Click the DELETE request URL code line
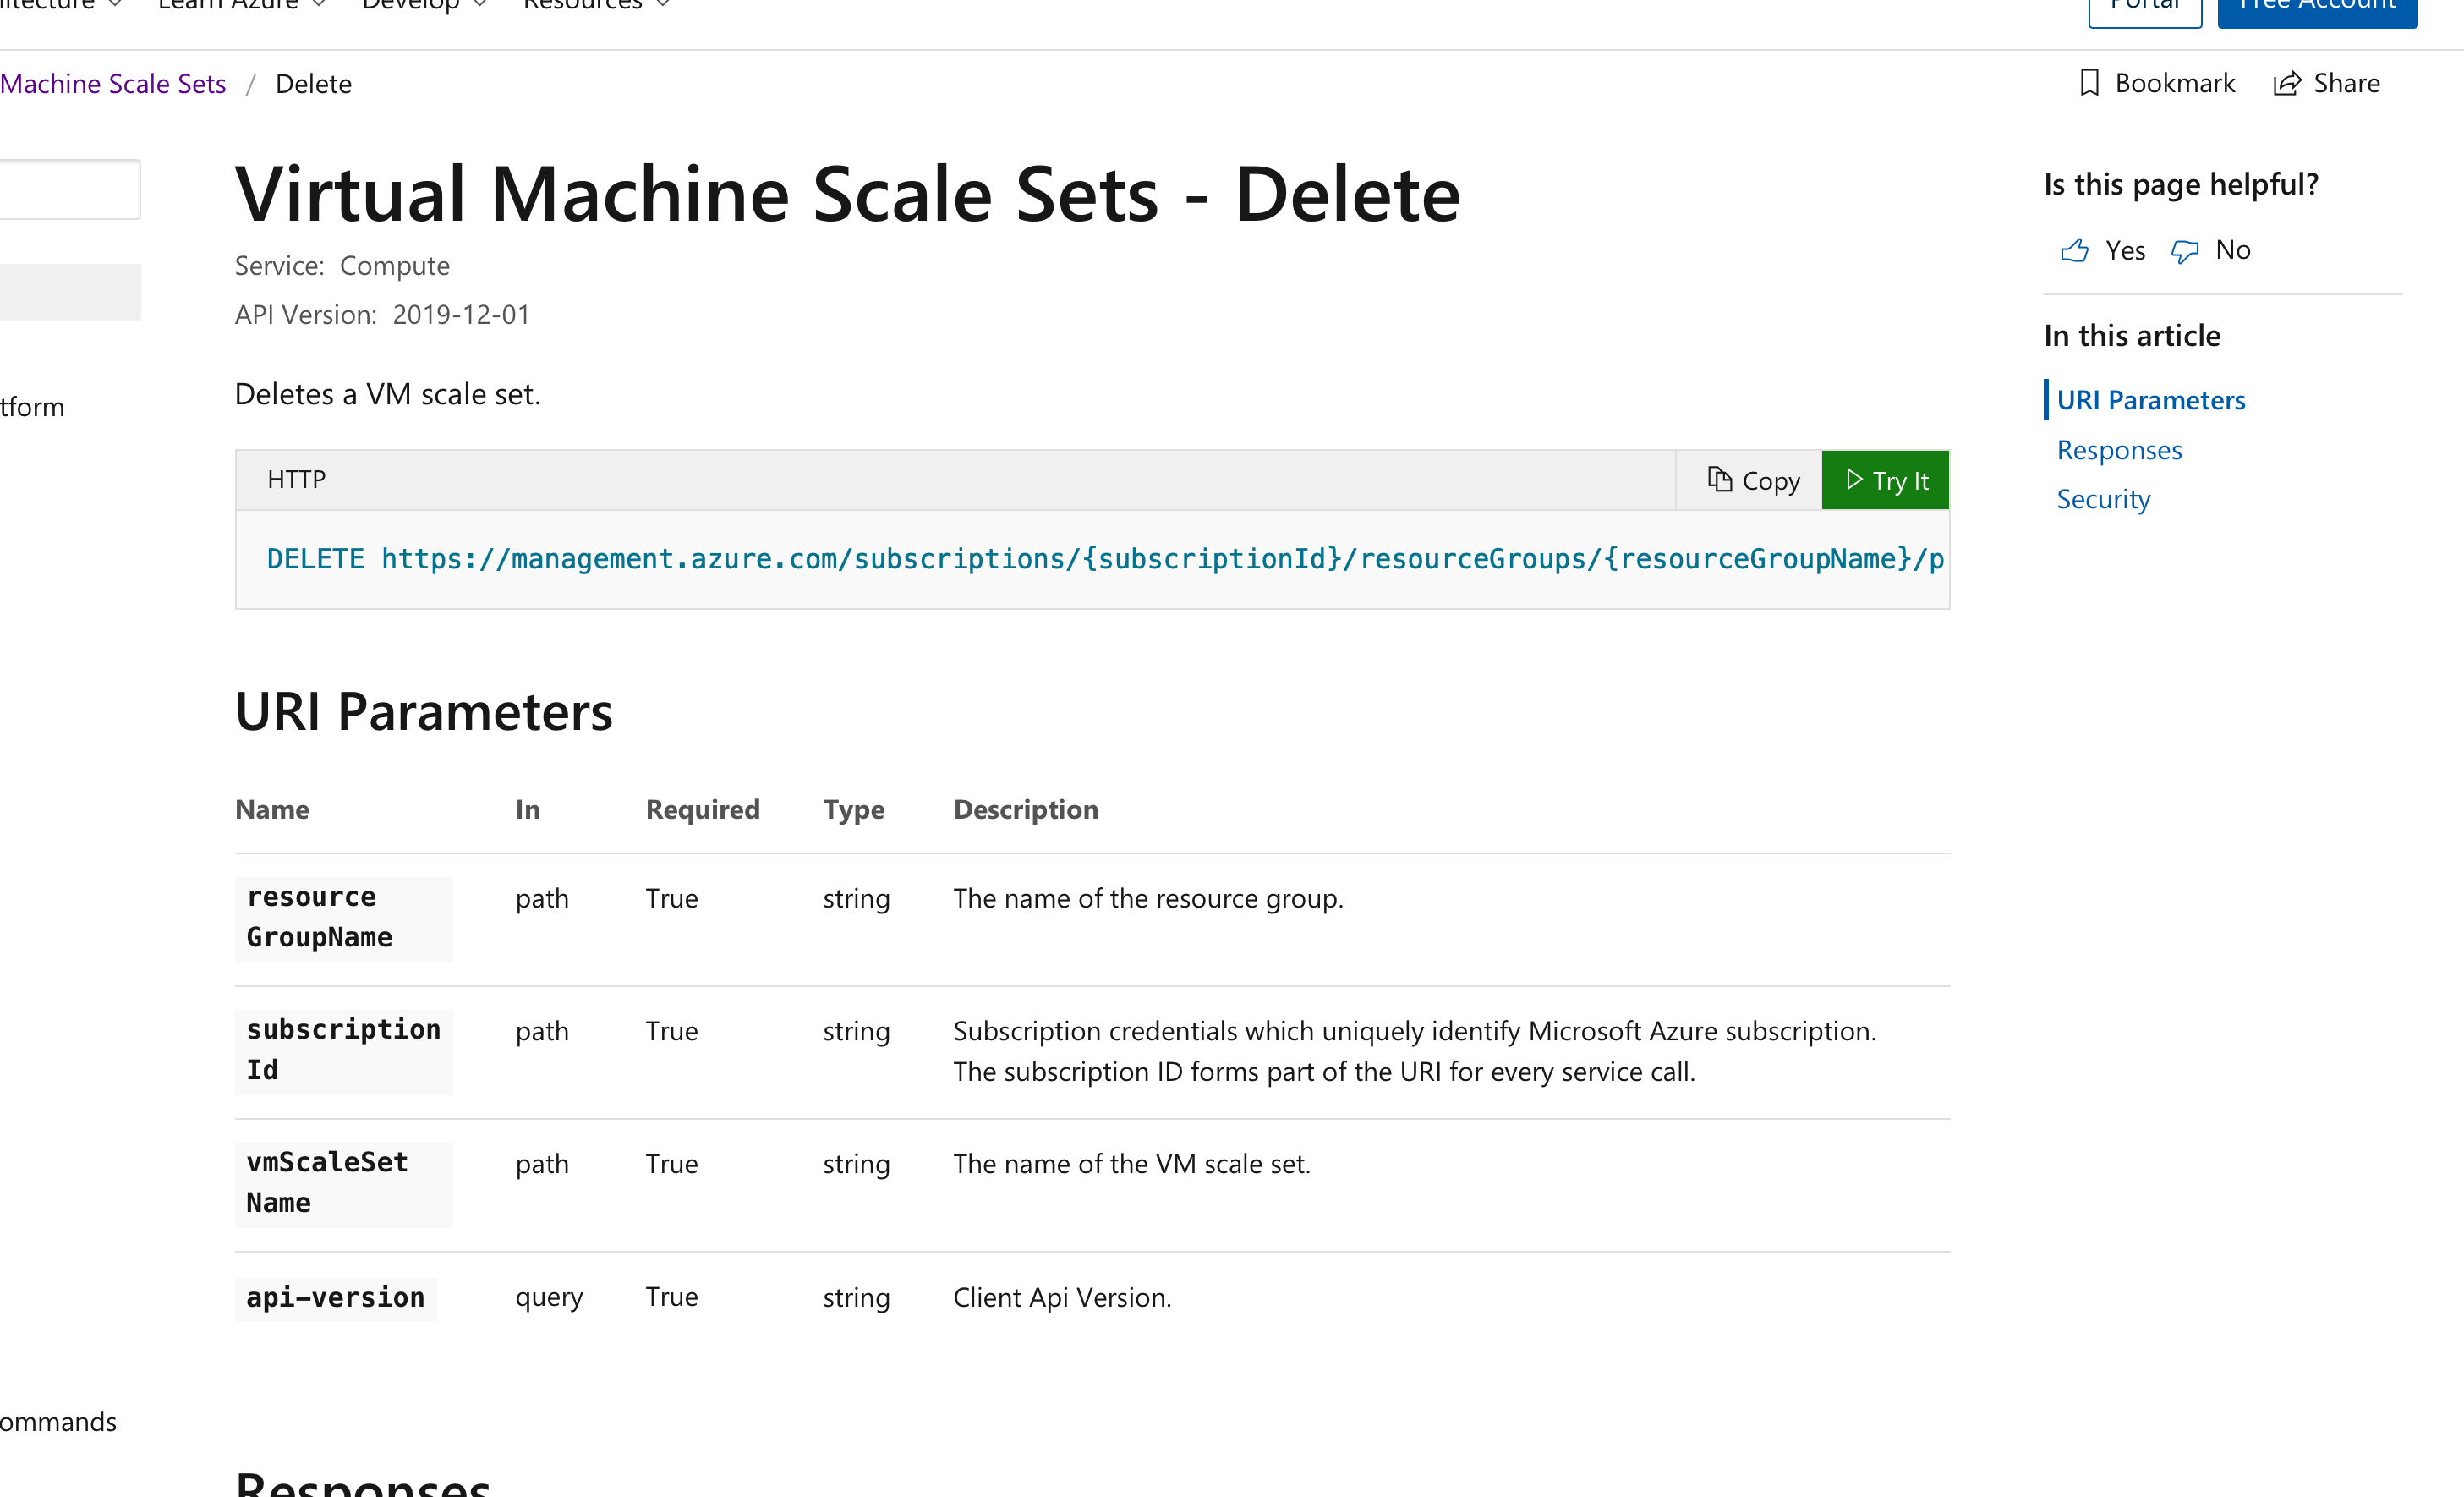This screenshot has width=2464, height=1497. tap(1105, 559)
